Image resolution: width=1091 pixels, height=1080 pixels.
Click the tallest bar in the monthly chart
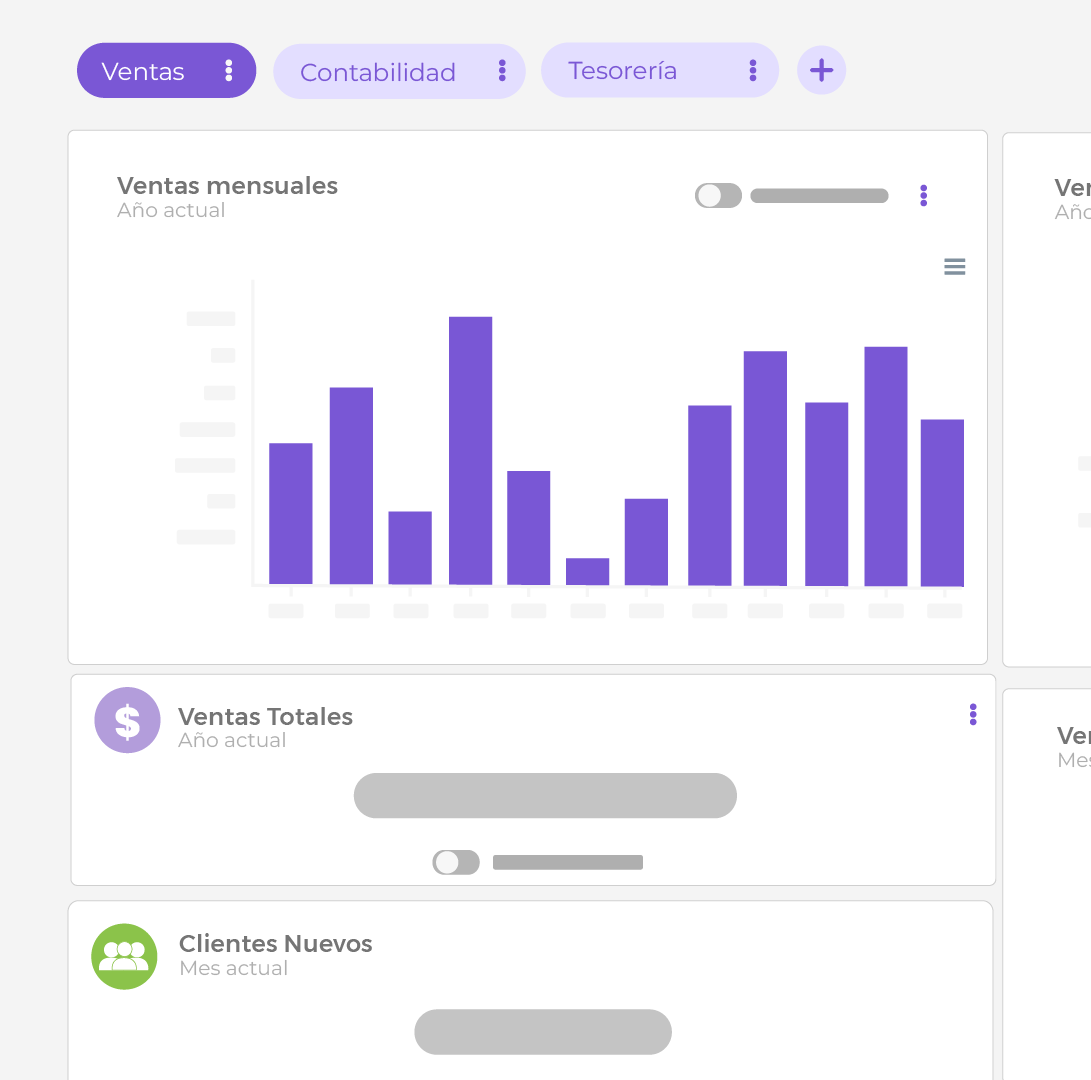coord(470,450)
